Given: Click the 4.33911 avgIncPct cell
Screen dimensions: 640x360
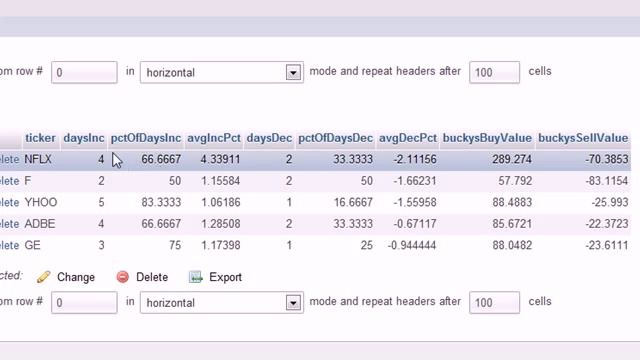Looking at the screenshot, I should coord(220,159).
